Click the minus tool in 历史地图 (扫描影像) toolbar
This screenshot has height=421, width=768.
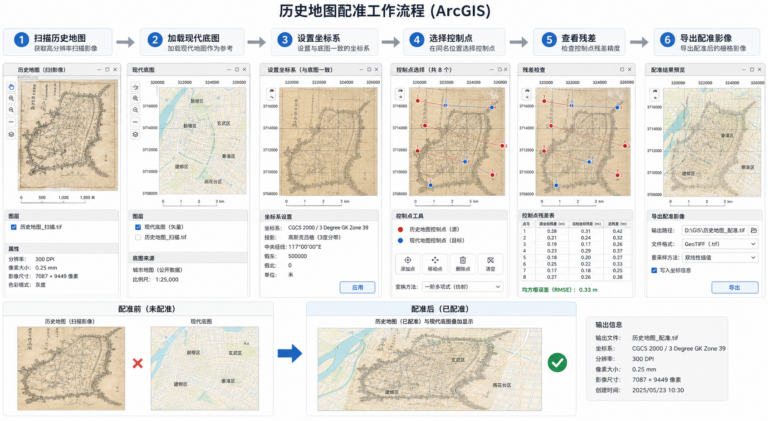pos(11,122)
